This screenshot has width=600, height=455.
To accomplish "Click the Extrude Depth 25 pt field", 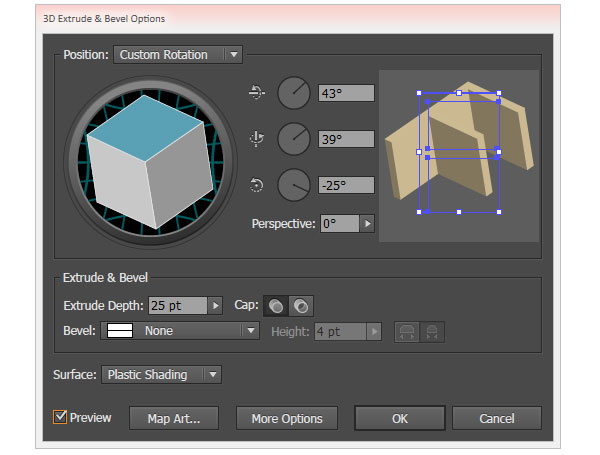I will (x=176, y=306).
